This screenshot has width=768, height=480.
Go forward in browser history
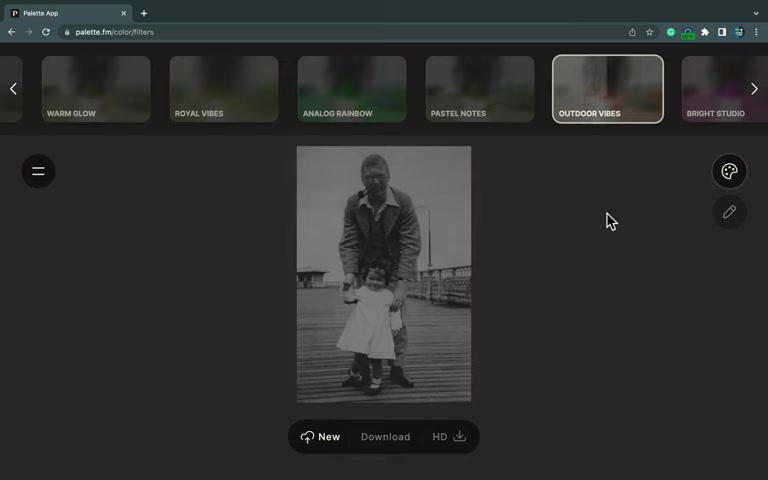28,32
